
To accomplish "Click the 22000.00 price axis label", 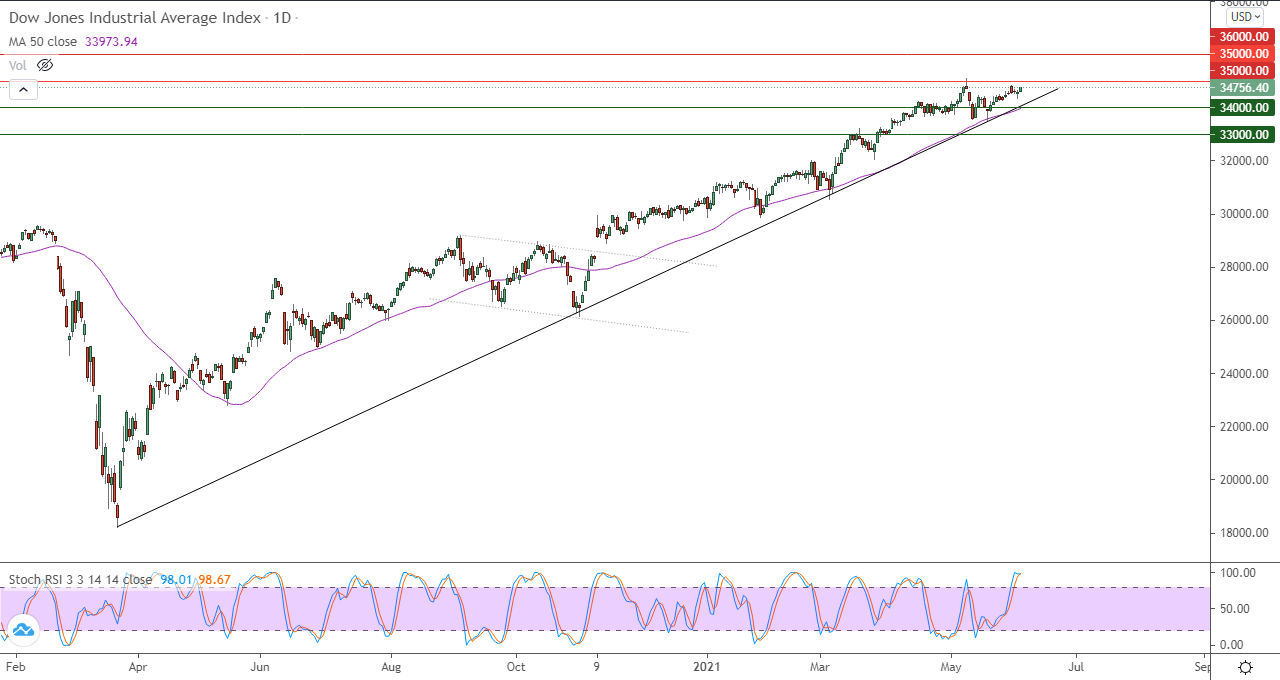I will click(1244, 426).
